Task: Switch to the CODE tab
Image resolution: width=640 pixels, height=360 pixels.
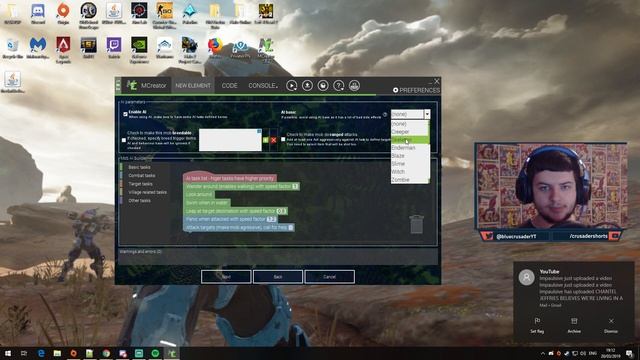Action: click(x=229, y=86)
